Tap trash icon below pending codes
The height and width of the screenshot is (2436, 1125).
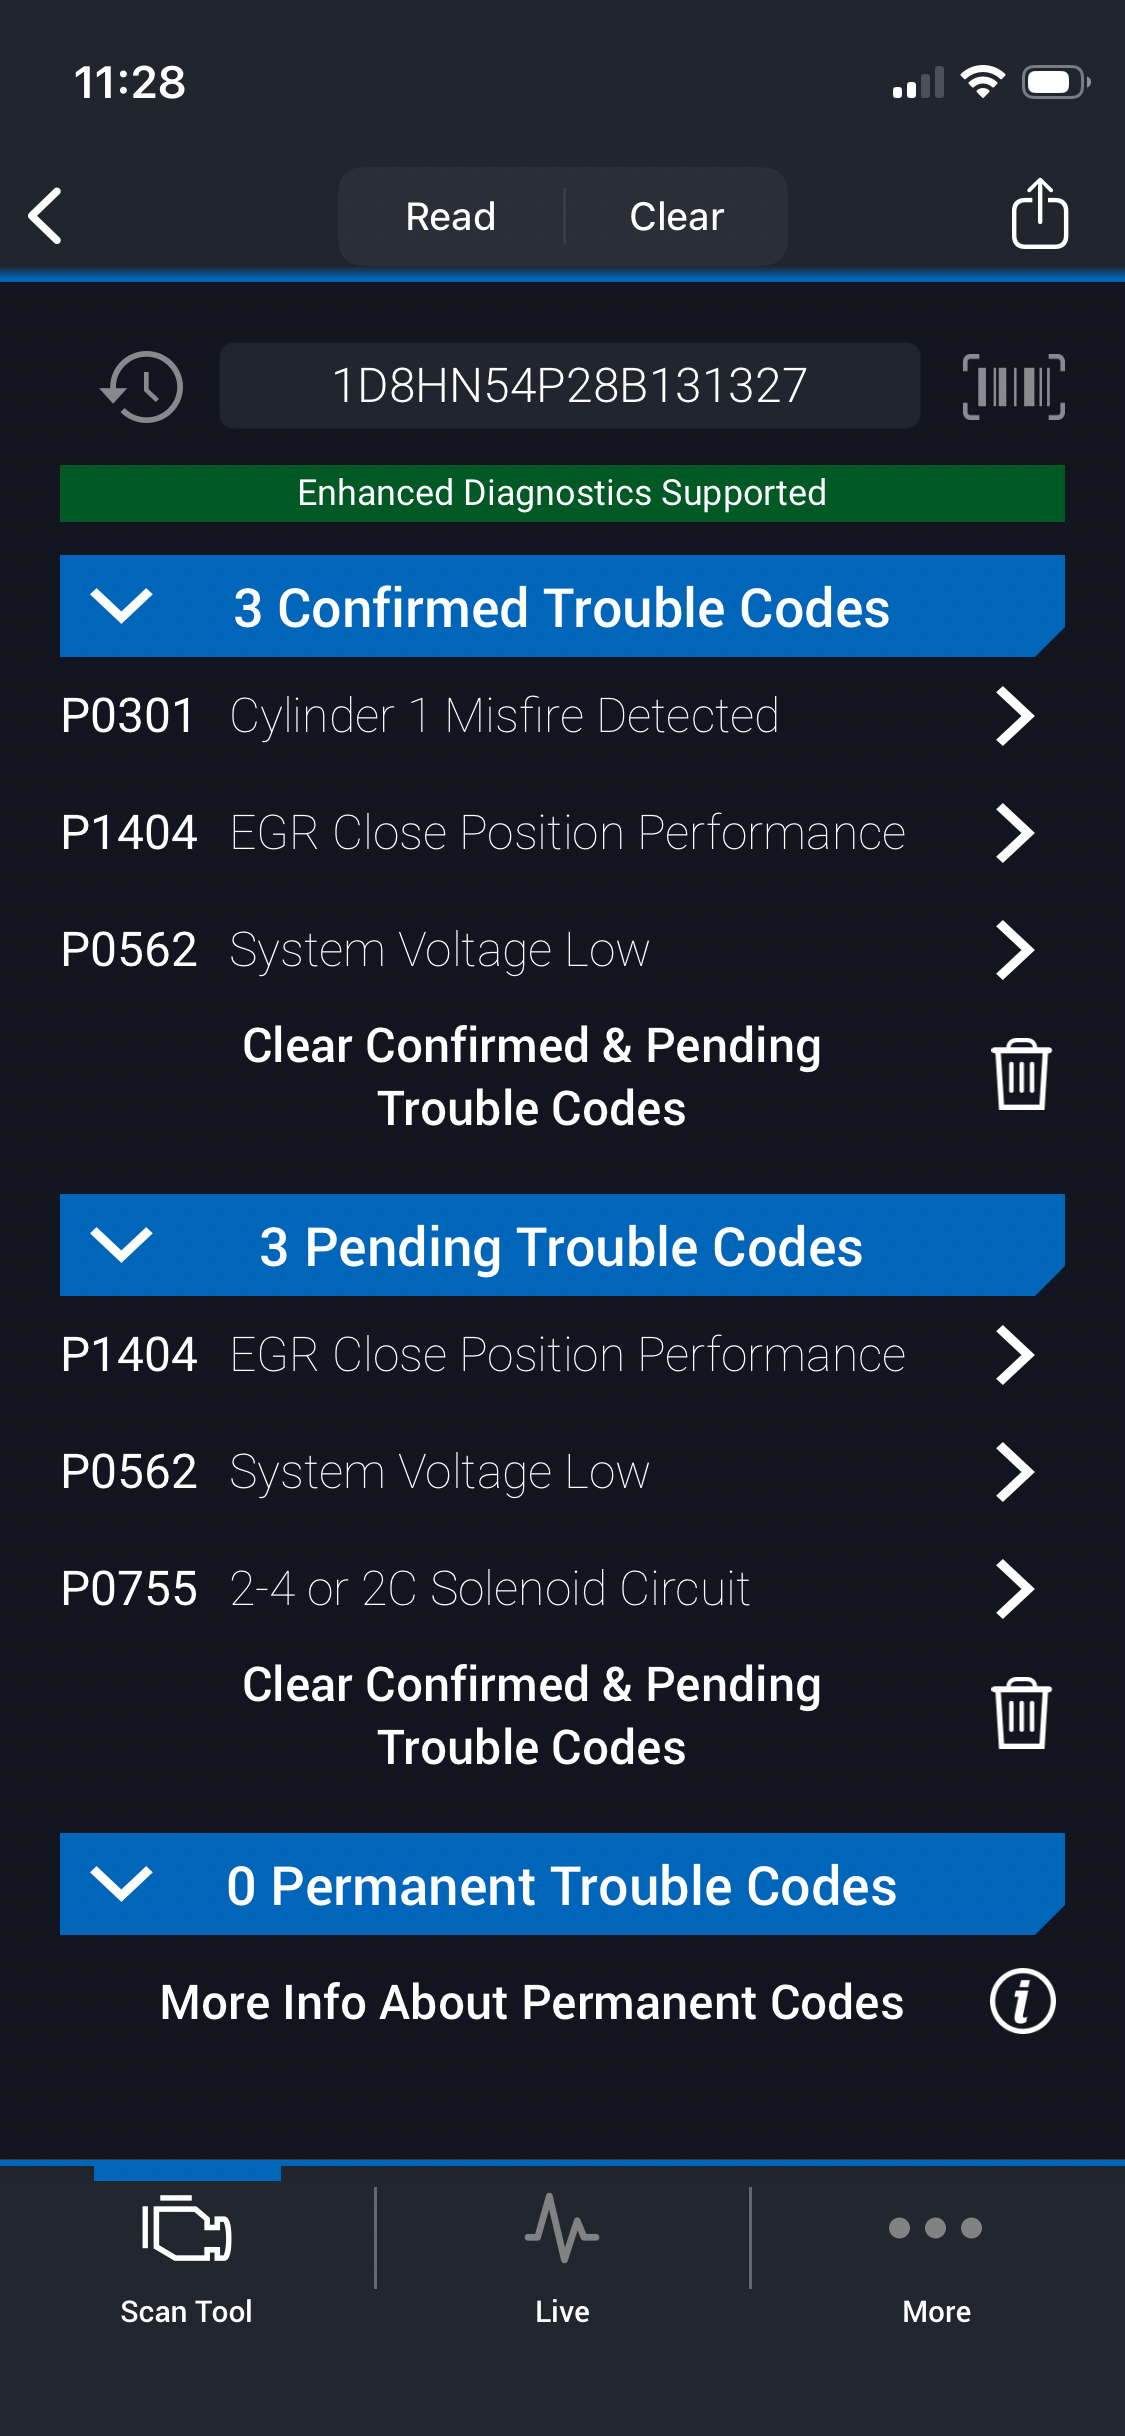[x=1020, y=1714]
